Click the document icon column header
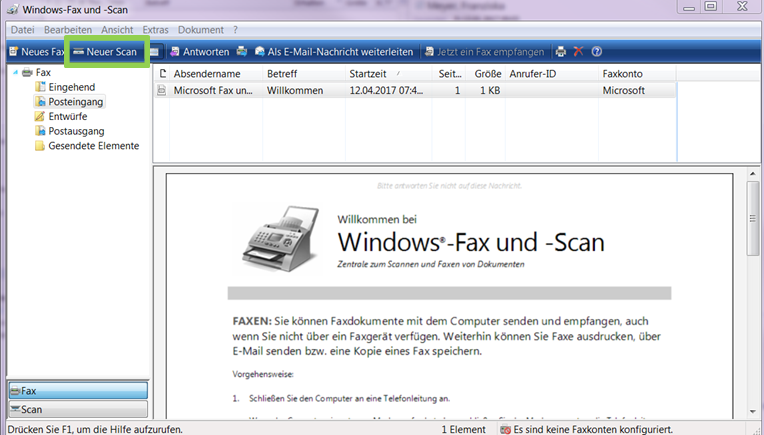Viewport: 764px width, 435px height. [163, 74]
